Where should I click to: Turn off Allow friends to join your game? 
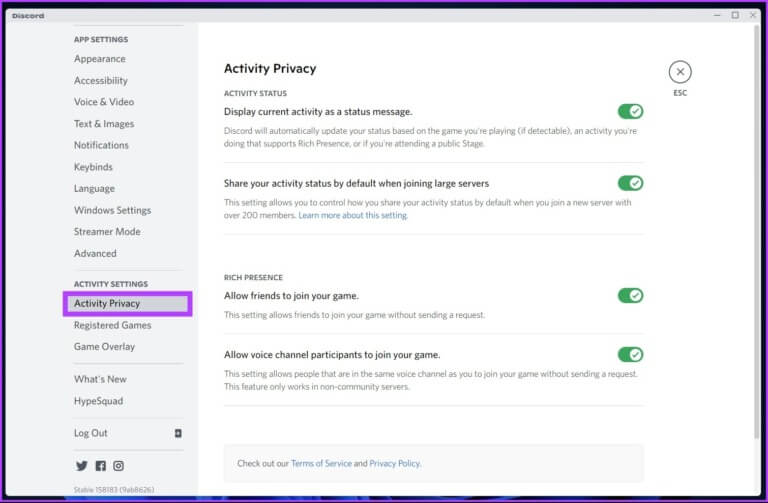tap(630, 295)
